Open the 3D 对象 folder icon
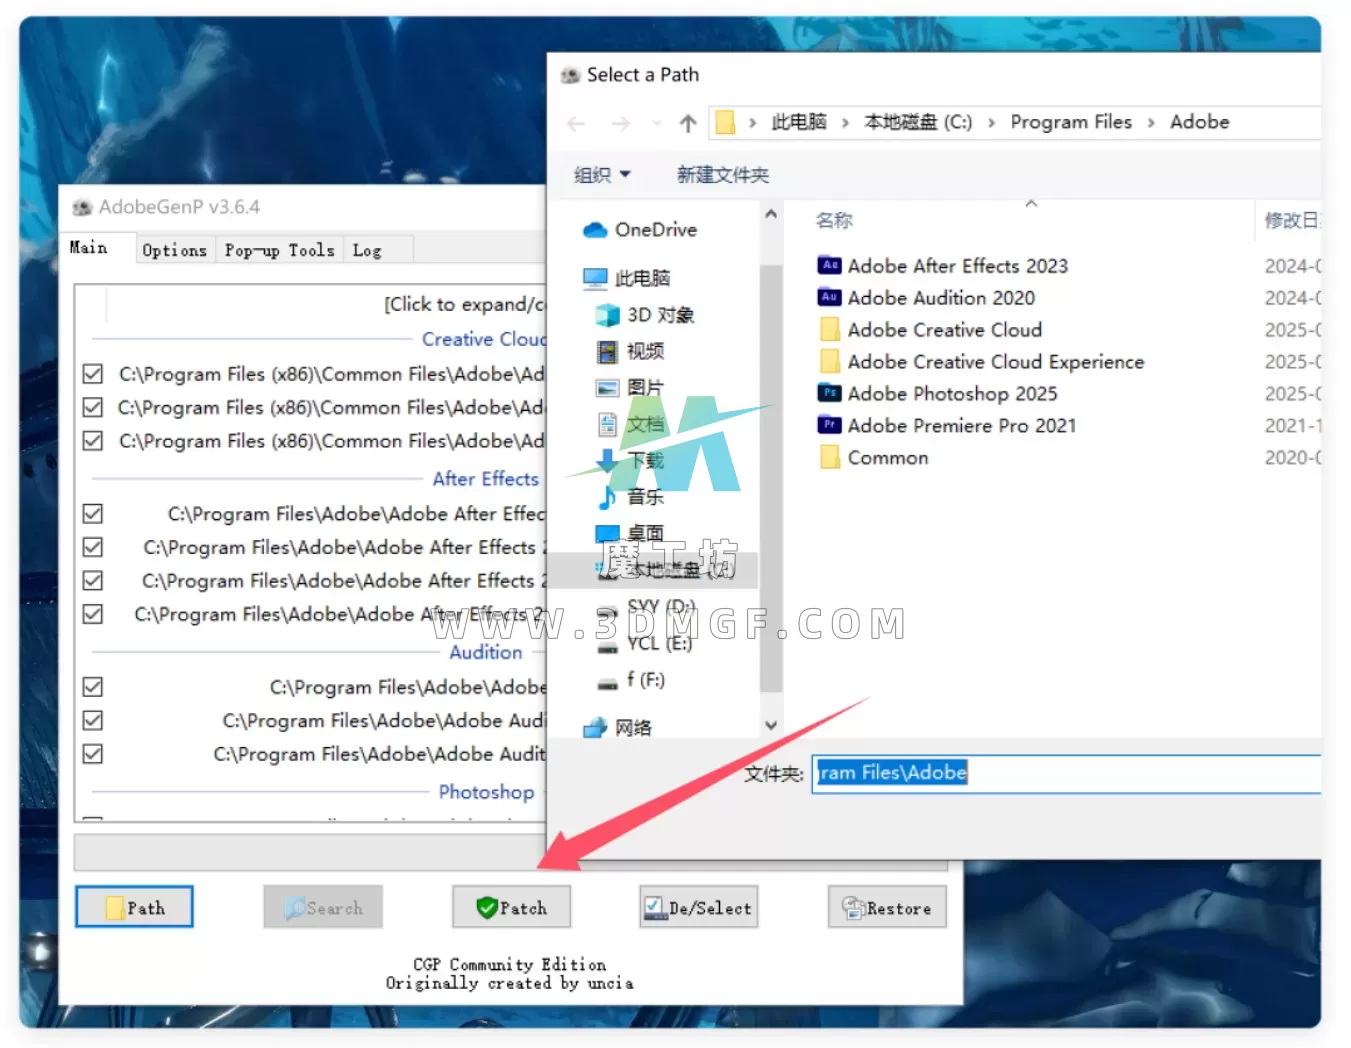1351x1048 pixels. click(607, 316)
